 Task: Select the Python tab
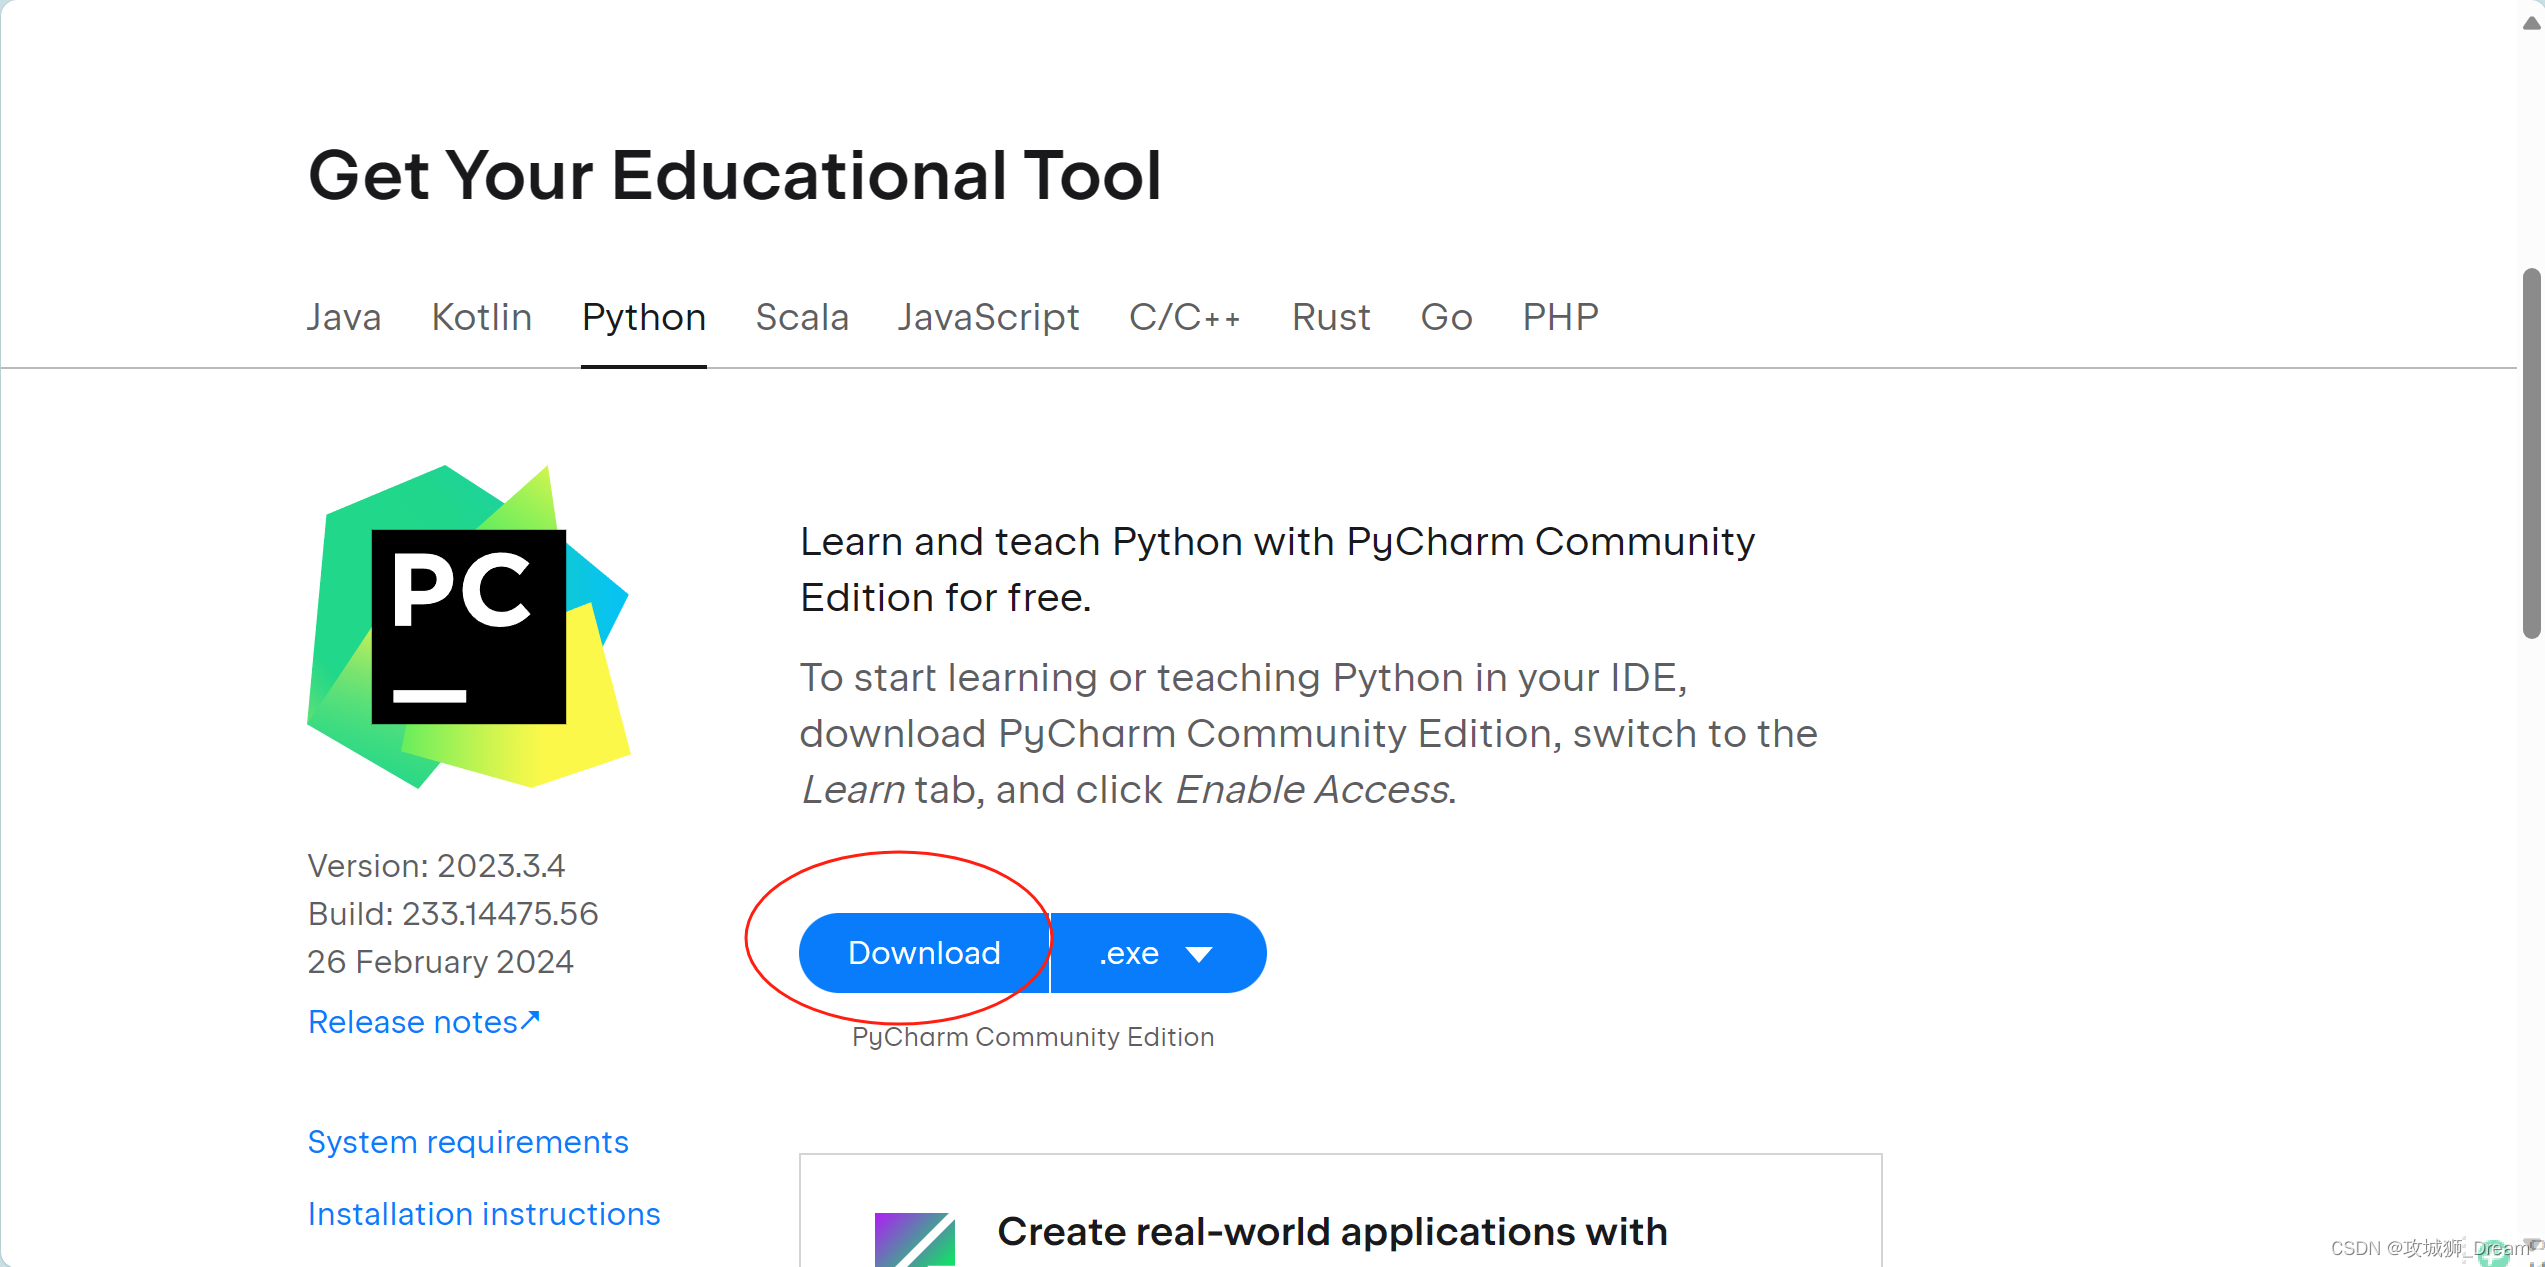pos(643,317)
